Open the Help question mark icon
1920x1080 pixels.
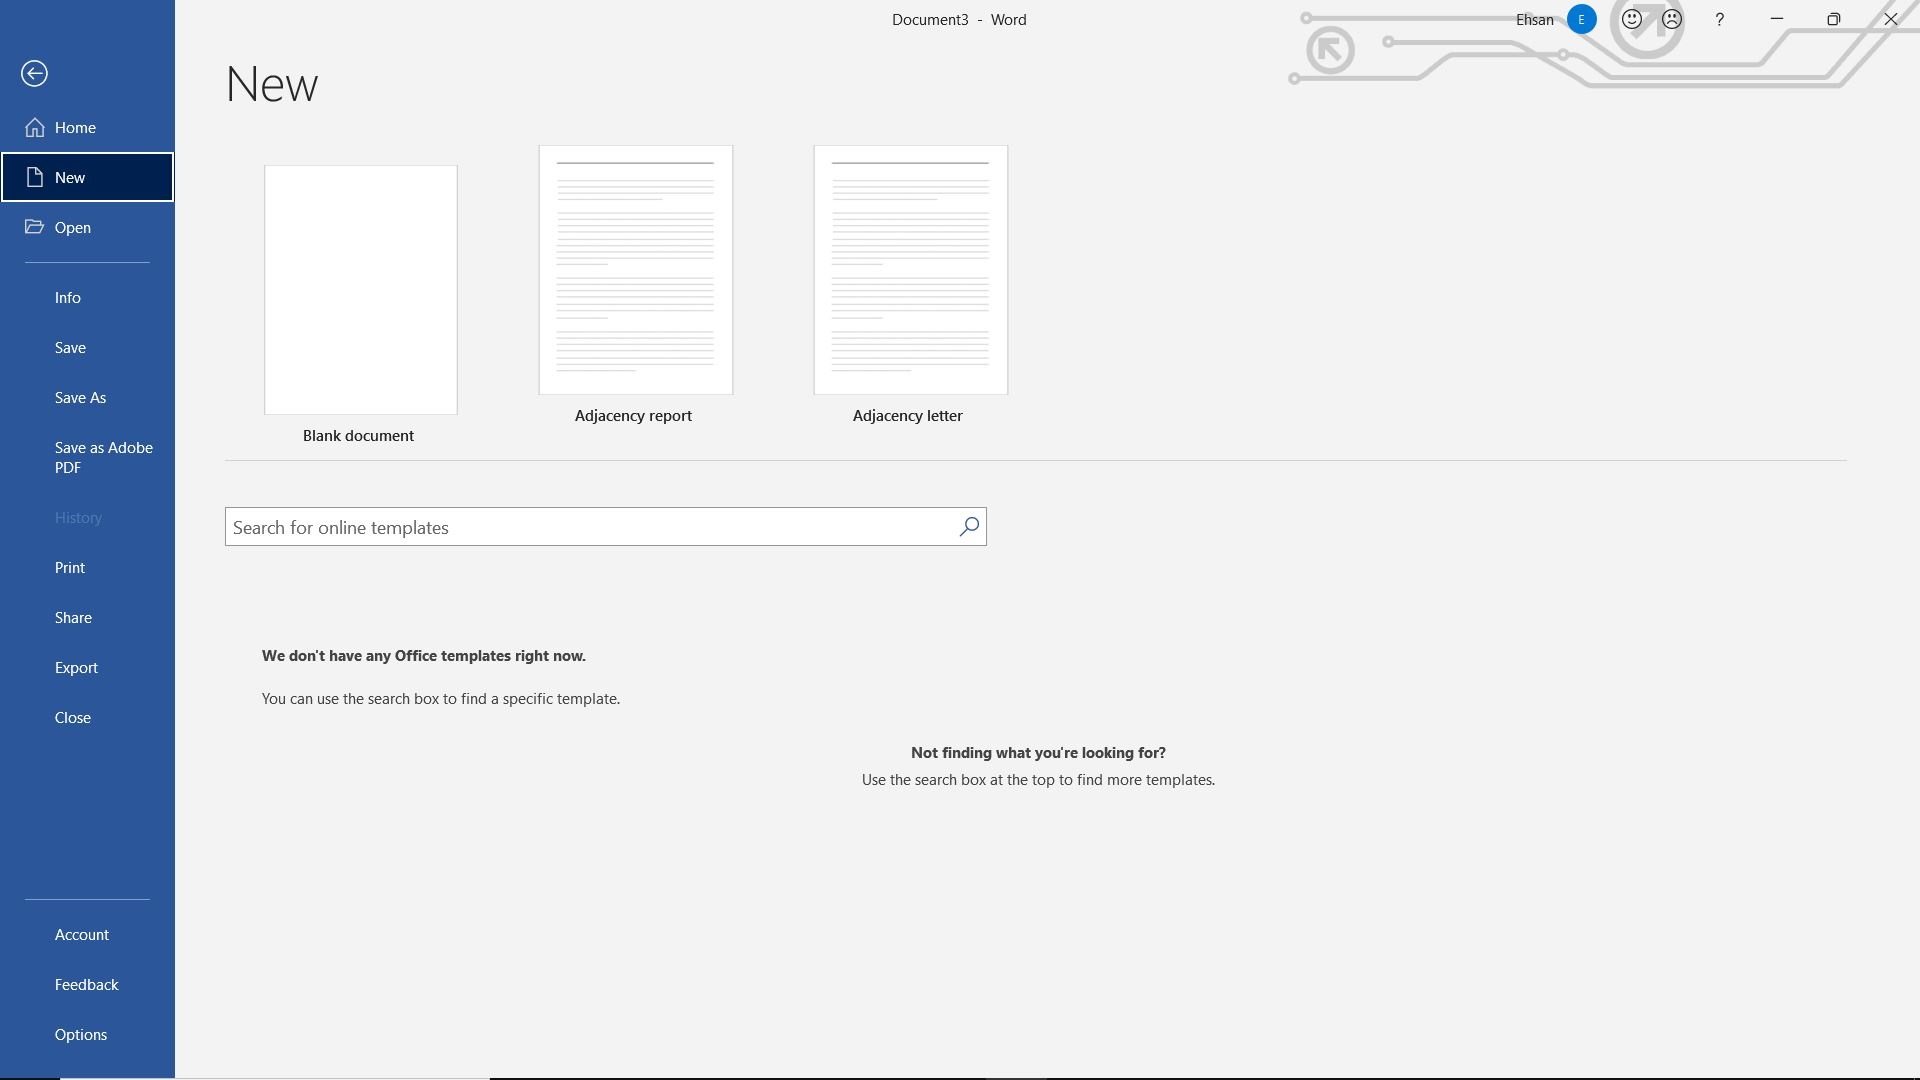click(1720, 19)
